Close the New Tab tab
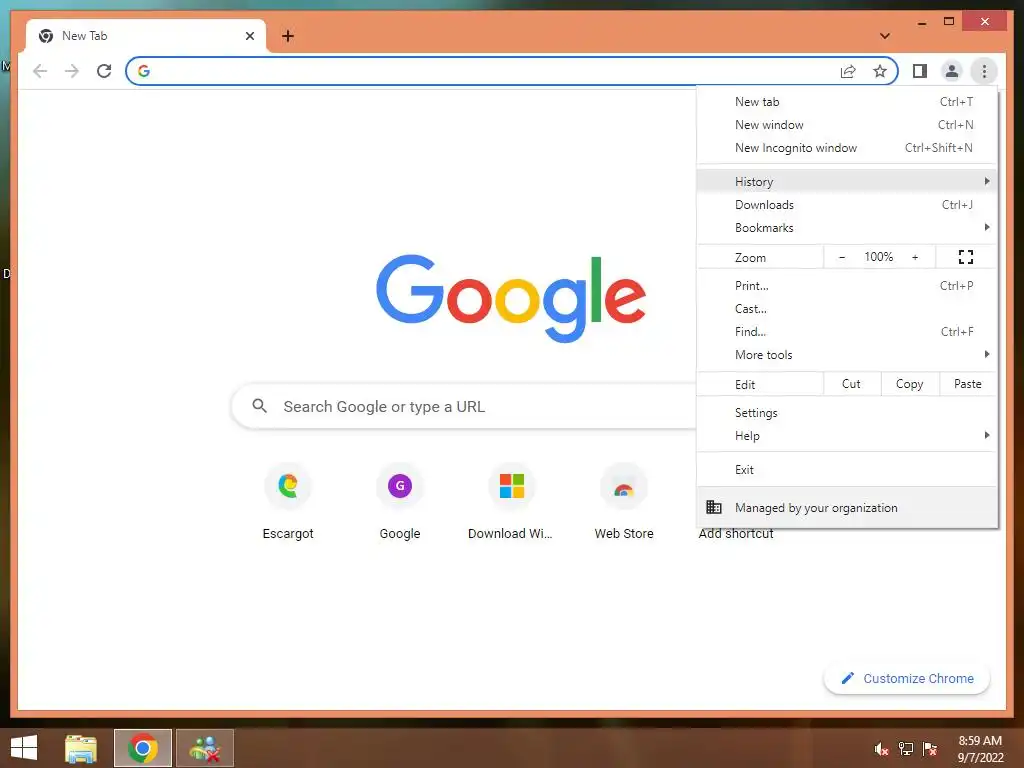The width and height of the screenshot is (1024, 768). pyautogui.click(x=249, y=36)
